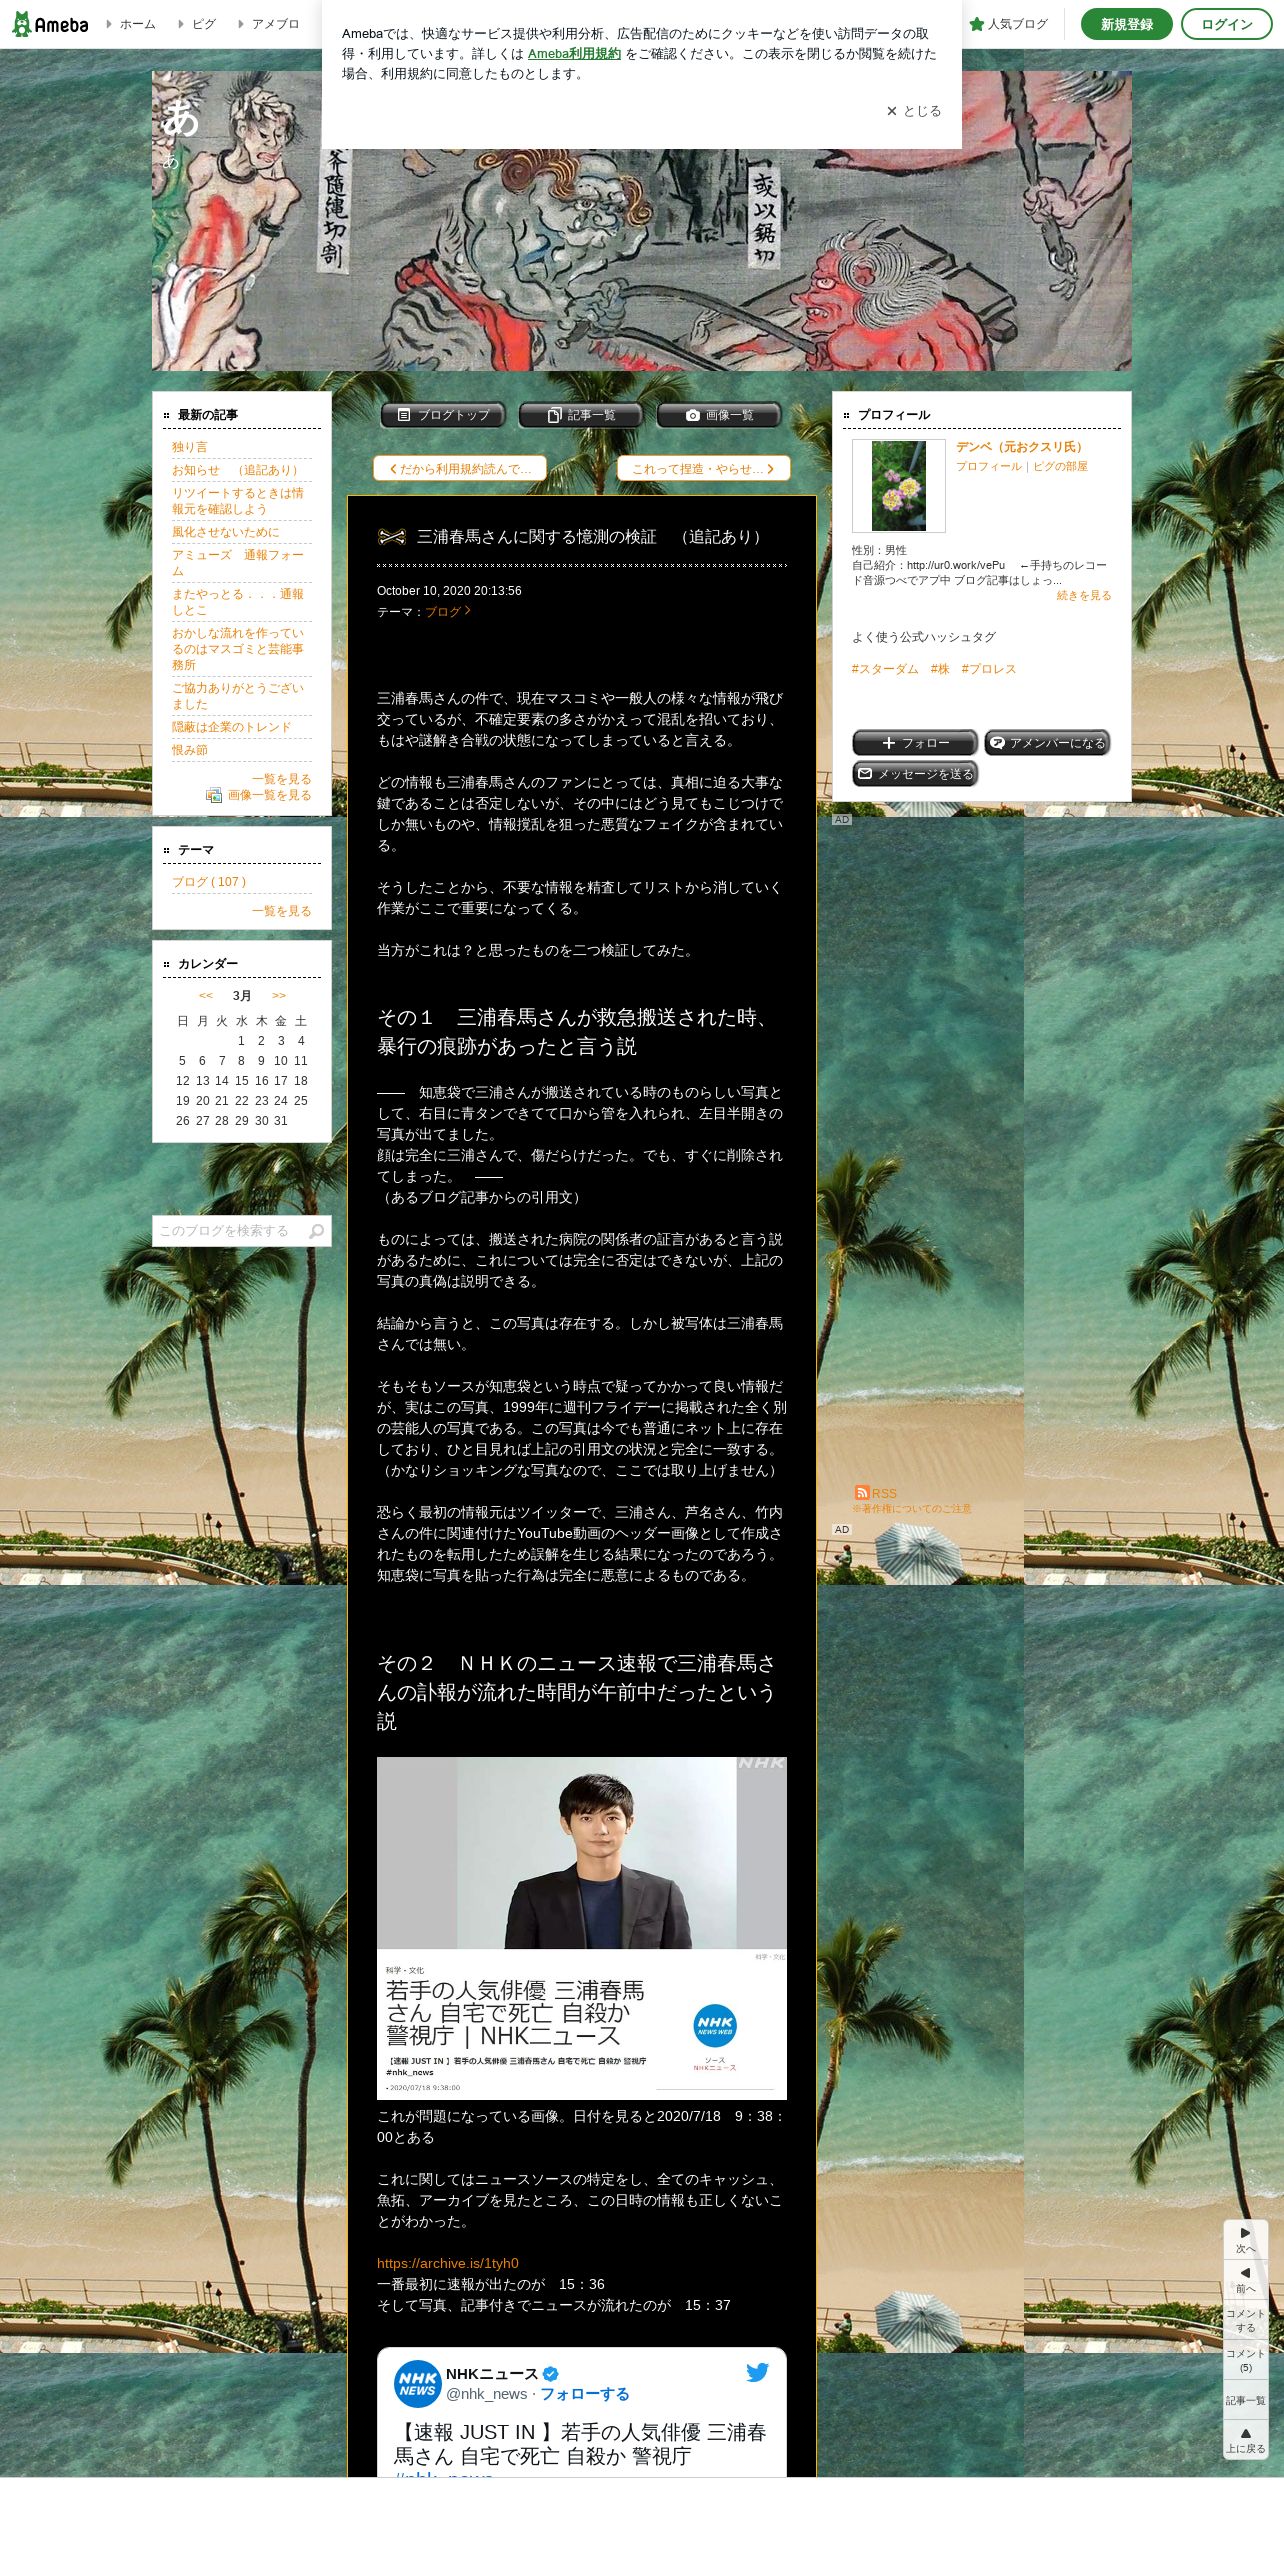Go to next month in calendar

point(279,996)
